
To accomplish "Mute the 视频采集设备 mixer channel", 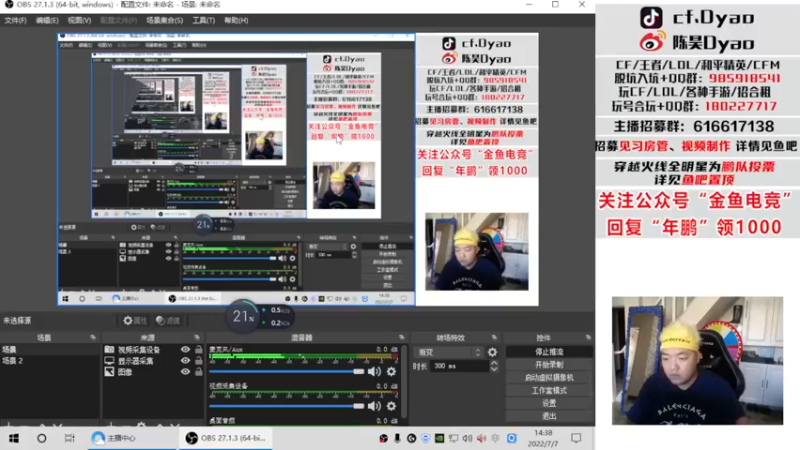I will [x=374, y=406].
